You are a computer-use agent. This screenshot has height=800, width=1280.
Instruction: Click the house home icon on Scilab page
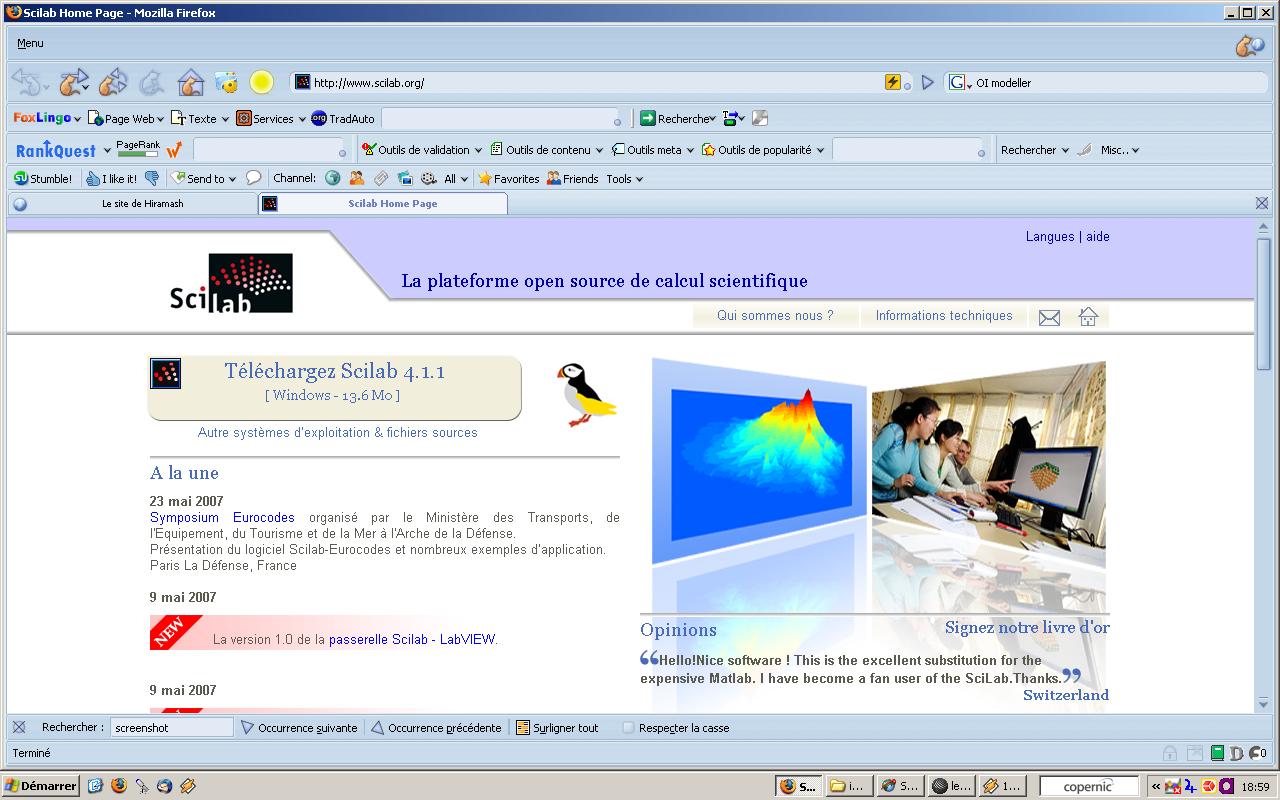[1088, 316]
